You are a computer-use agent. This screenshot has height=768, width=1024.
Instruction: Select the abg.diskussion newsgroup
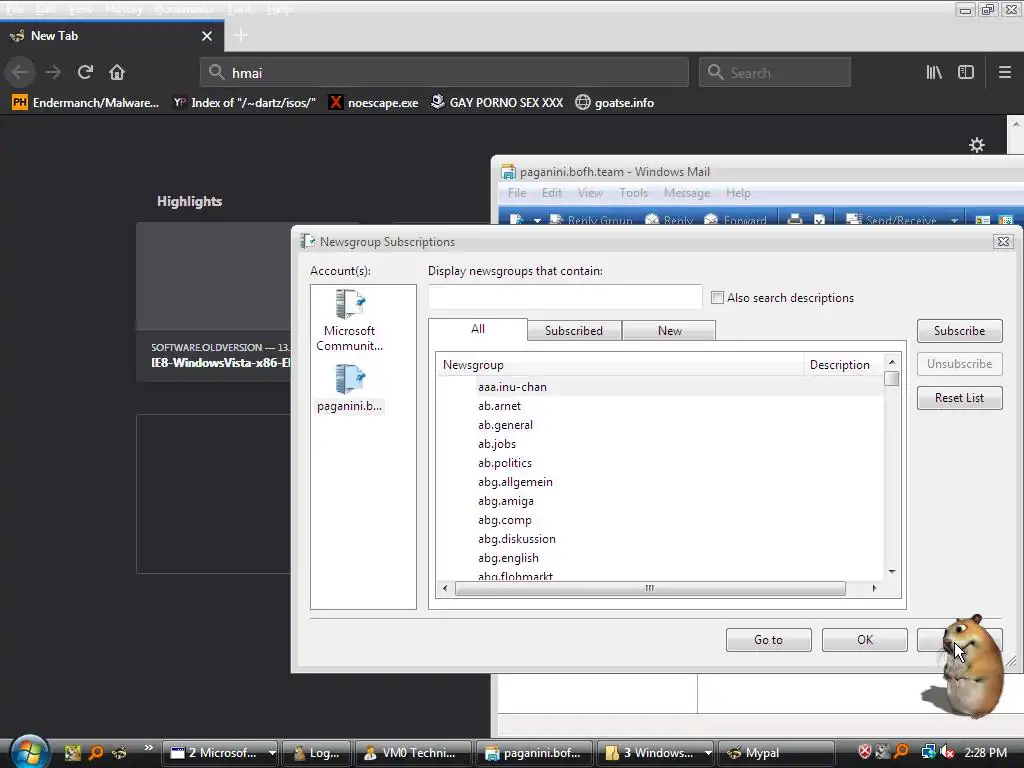[x=517, y=539]
